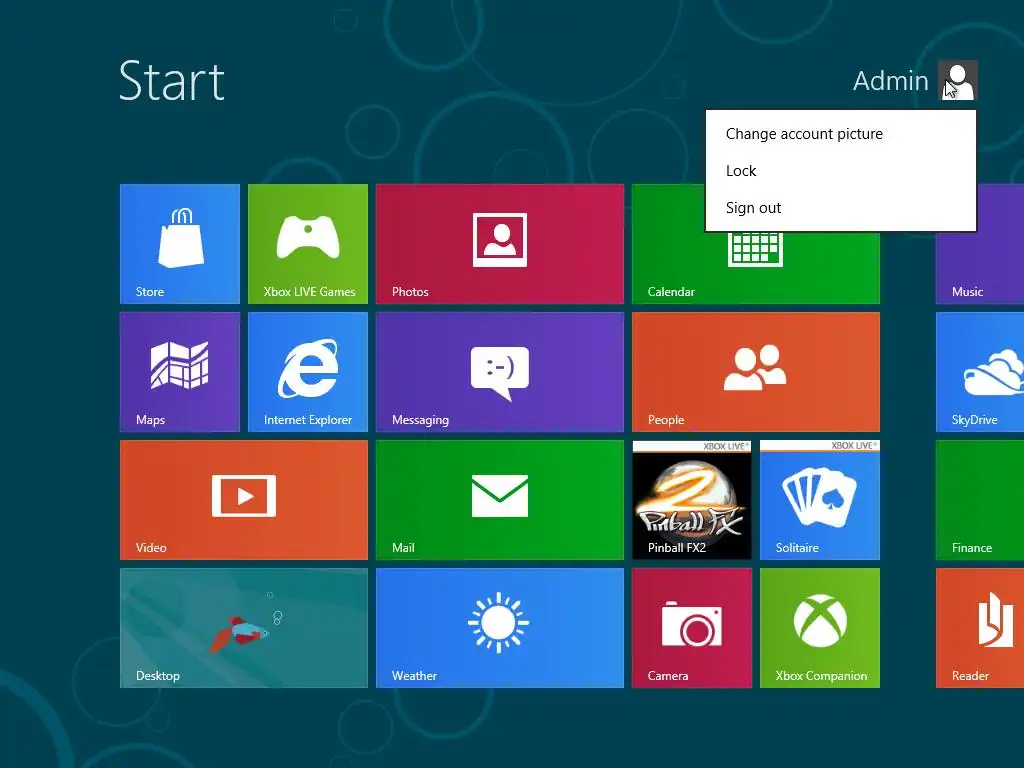Launch the Video tile
Viewport: 1024px width, 768px height.
(x=244, y=500)
